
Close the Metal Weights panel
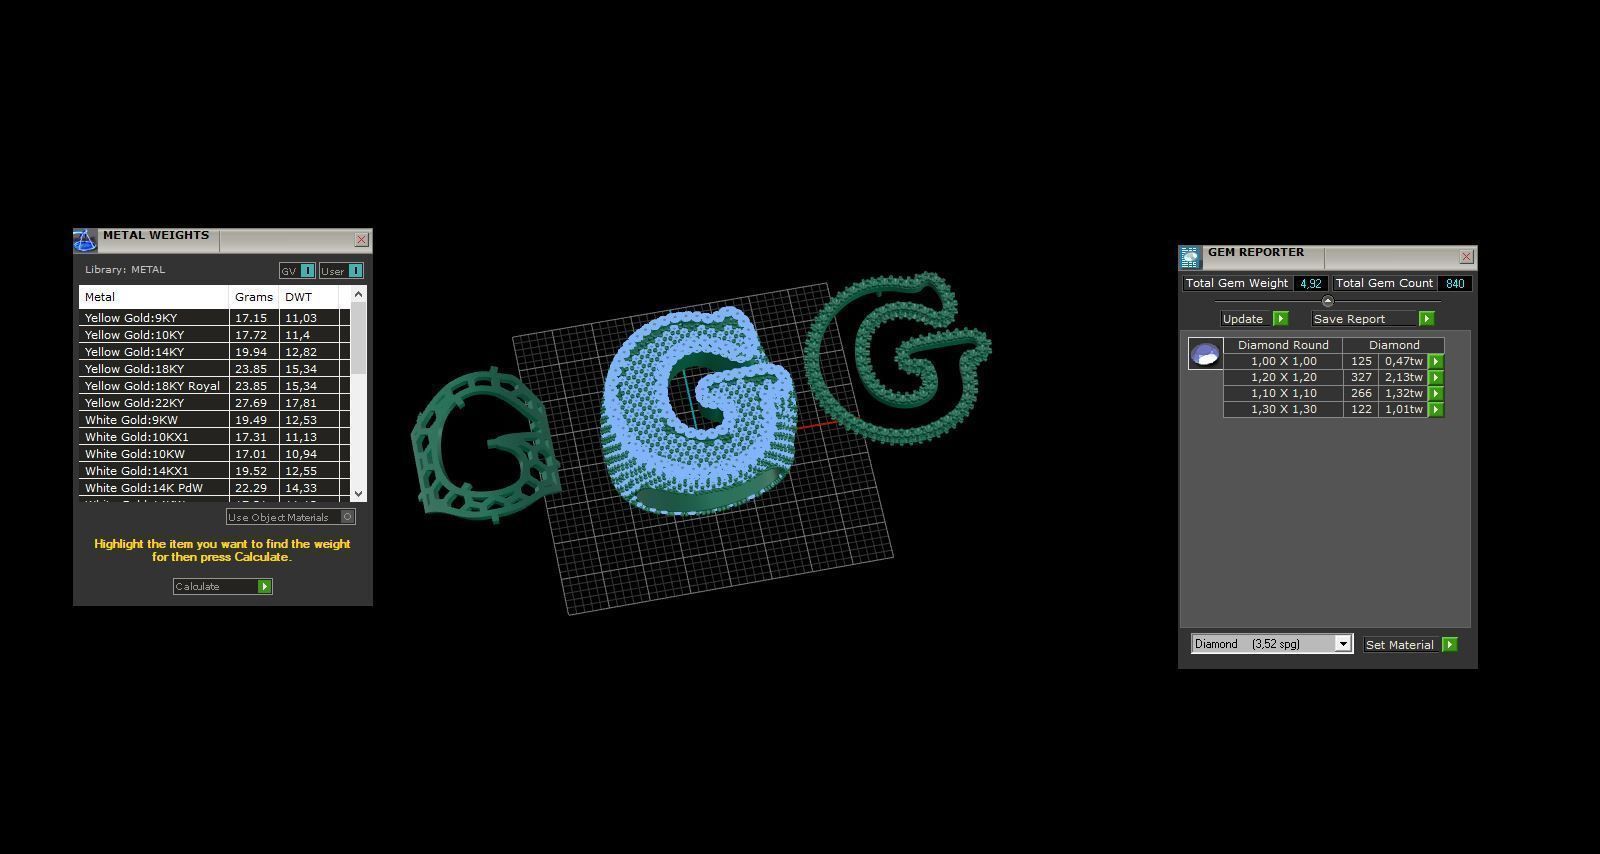pos(362,240)
